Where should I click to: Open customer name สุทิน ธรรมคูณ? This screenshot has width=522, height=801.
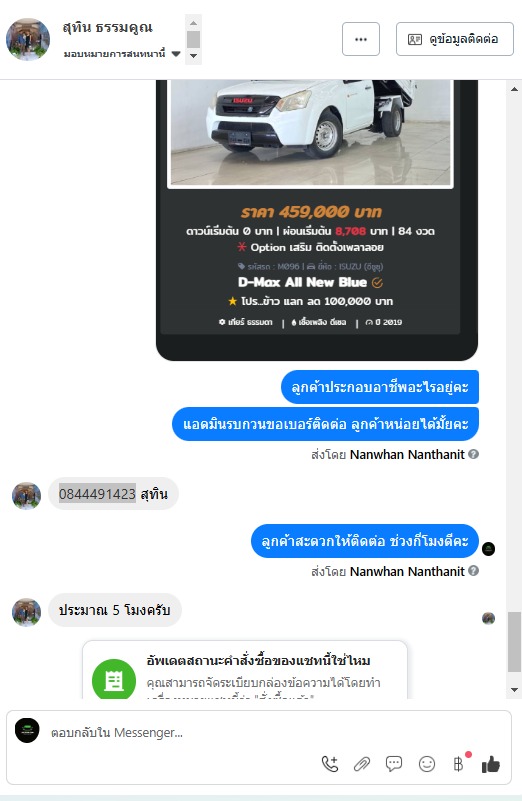pyautogui.click(x=107, y=27)
